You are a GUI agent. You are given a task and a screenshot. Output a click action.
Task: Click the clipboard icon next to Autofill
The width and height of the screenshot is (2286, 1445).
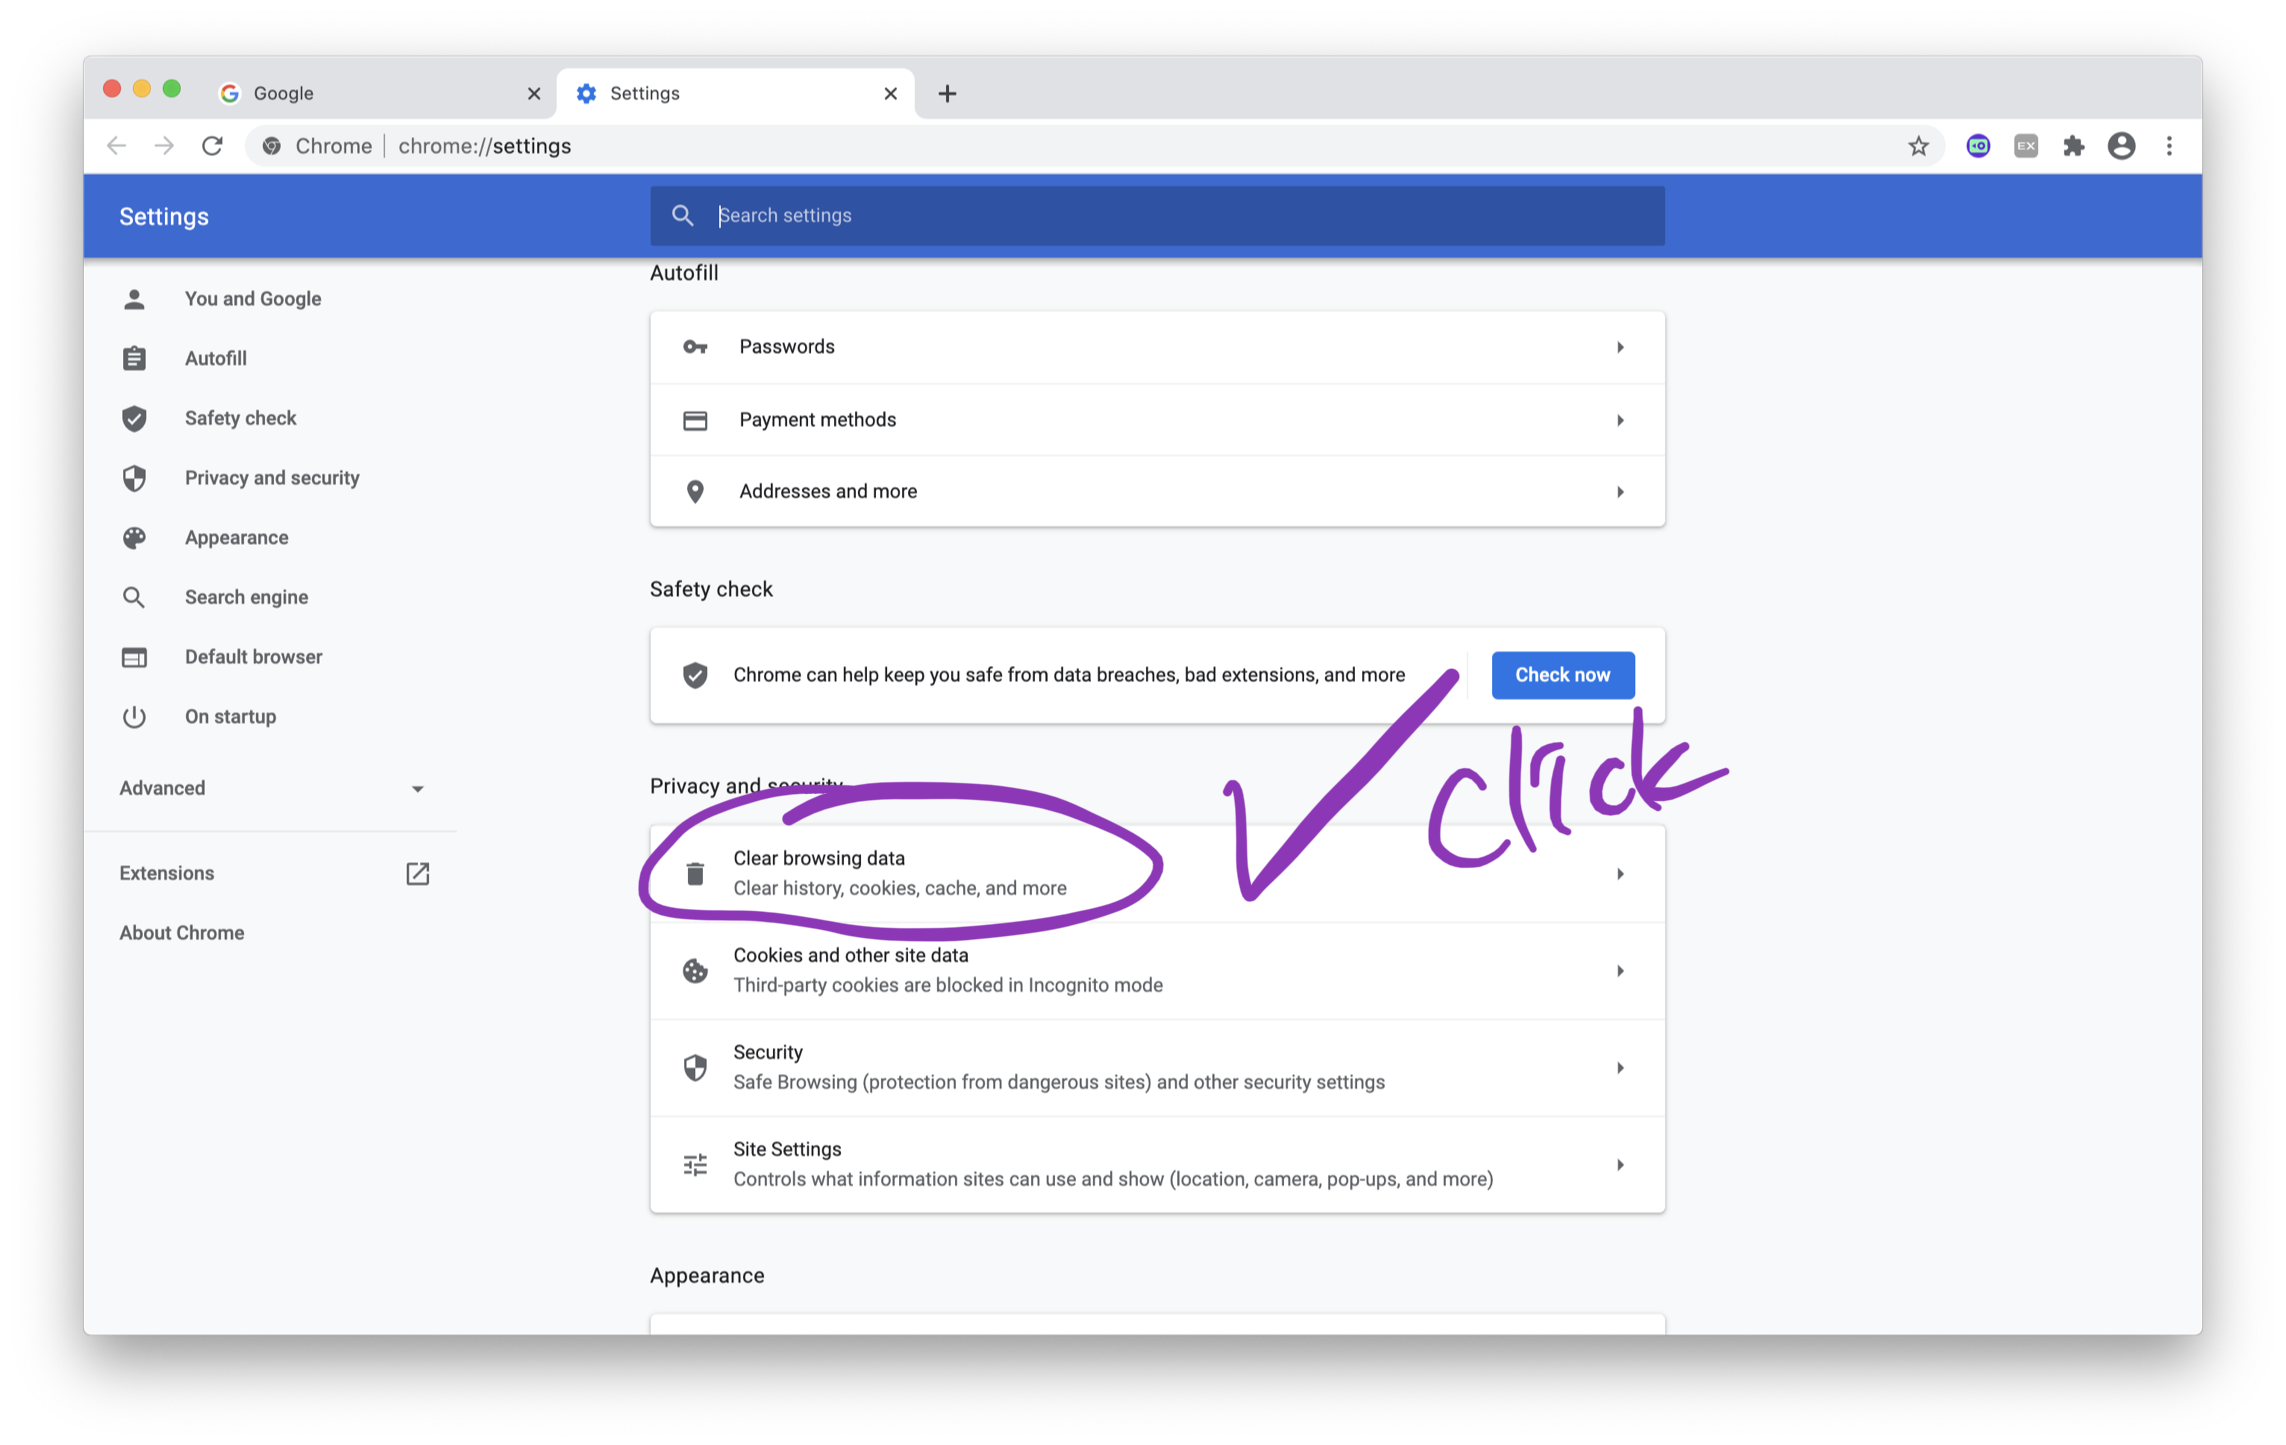tap(134, 358)
